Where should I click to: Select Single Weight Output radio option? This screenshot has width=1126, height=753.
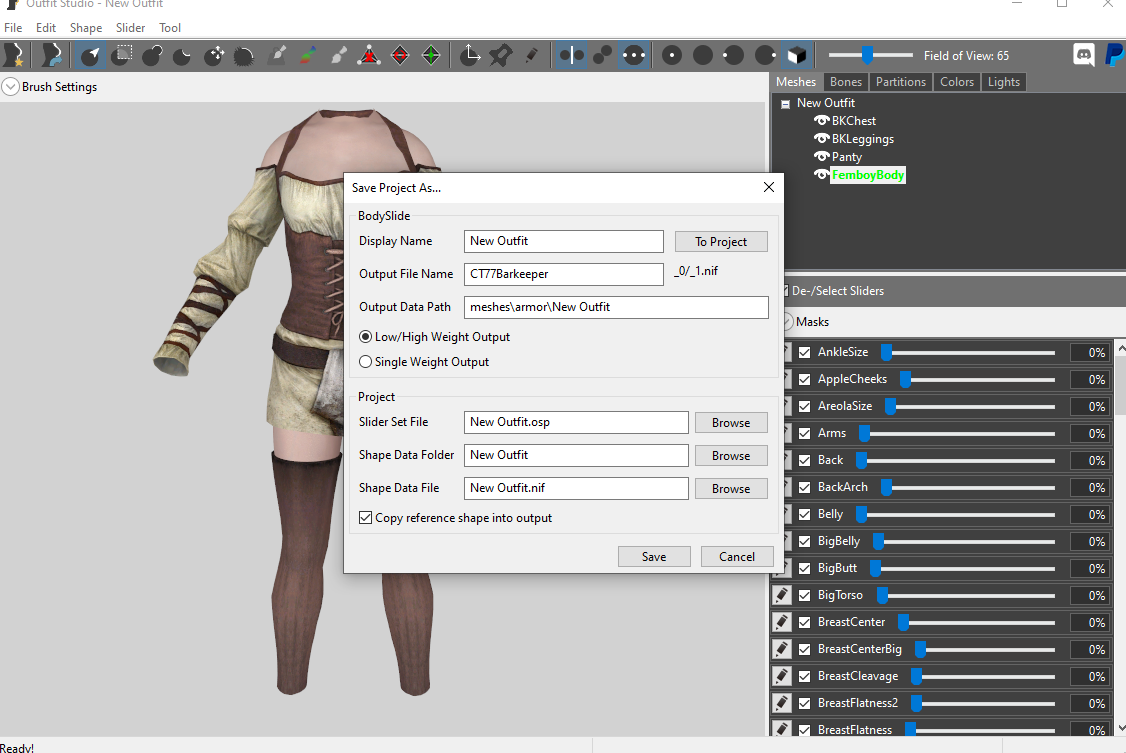(x=366, y=362)
